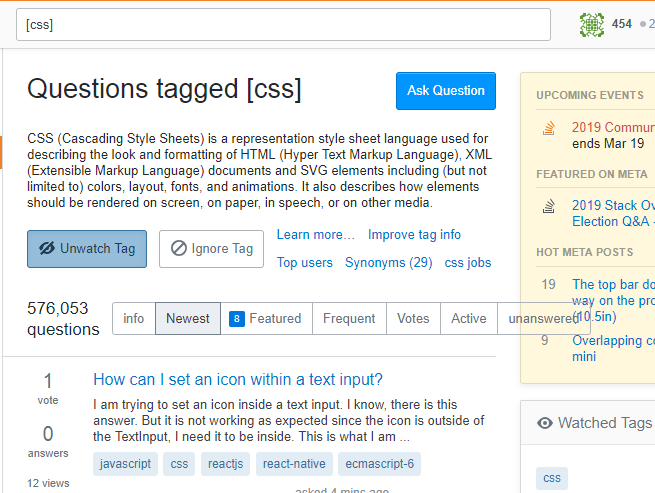Select the Frequent tab
655x493 pixels.
[x=349, y=319]
